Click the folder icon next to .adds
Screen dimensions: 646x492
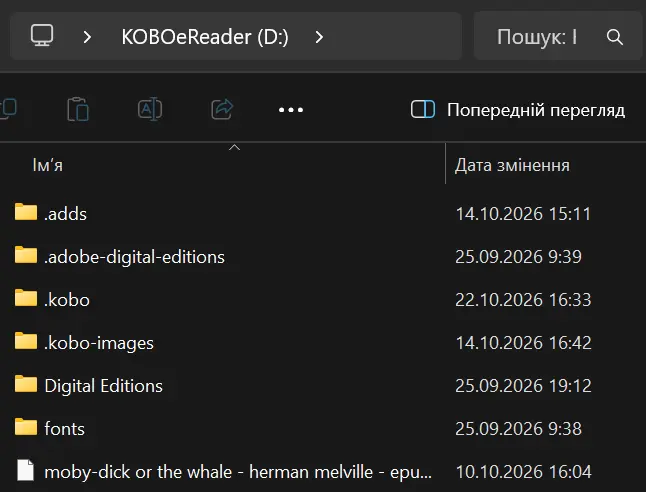[26, 212]
